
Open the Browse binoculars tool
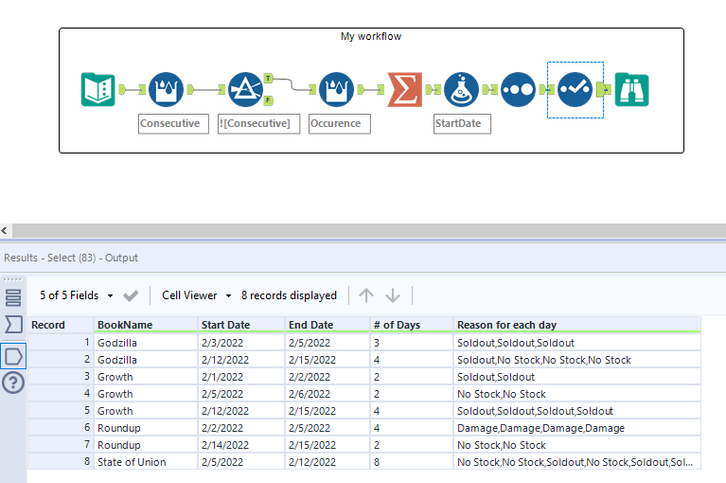(x=632, y=90)
